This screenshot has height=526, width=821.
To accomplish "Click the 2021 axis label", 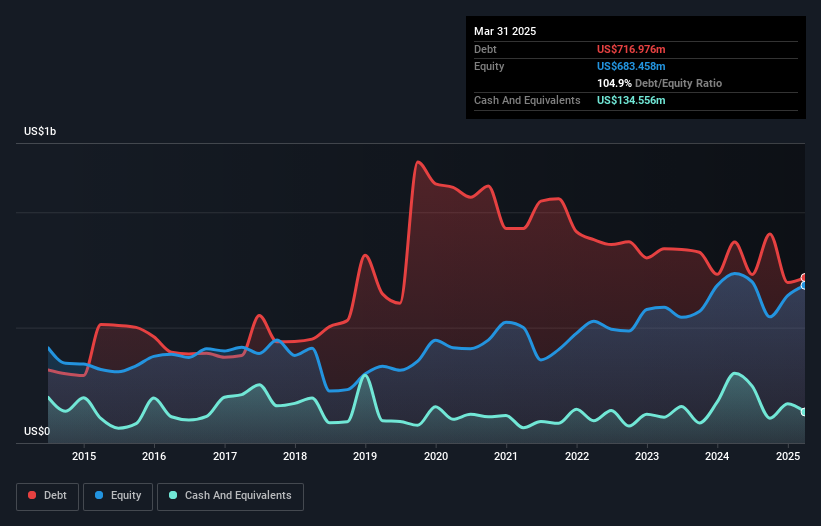I will [x=506, y=456].
